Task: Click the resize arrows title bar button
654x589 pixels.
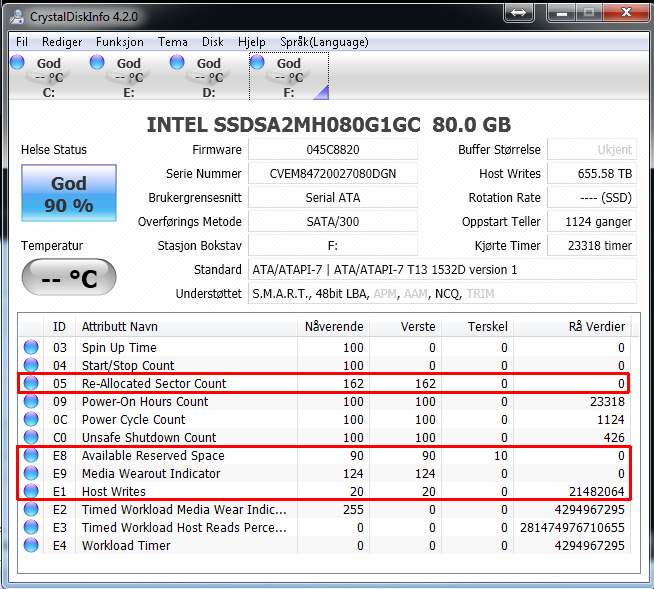Action: 518,13
